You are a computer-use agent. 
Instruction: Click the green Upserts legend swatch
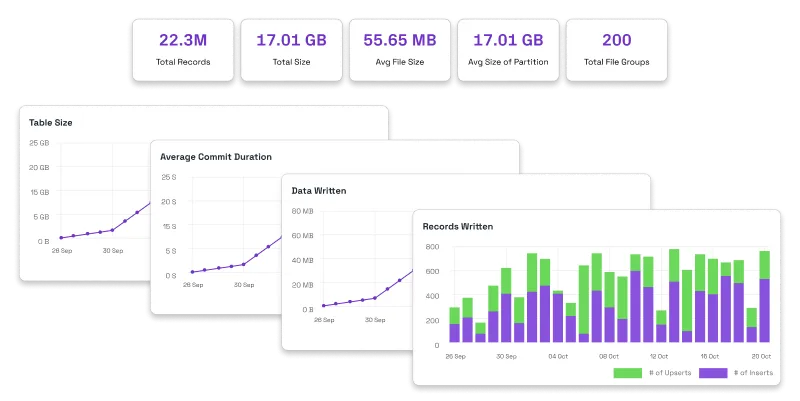click(x=627, y=373)
